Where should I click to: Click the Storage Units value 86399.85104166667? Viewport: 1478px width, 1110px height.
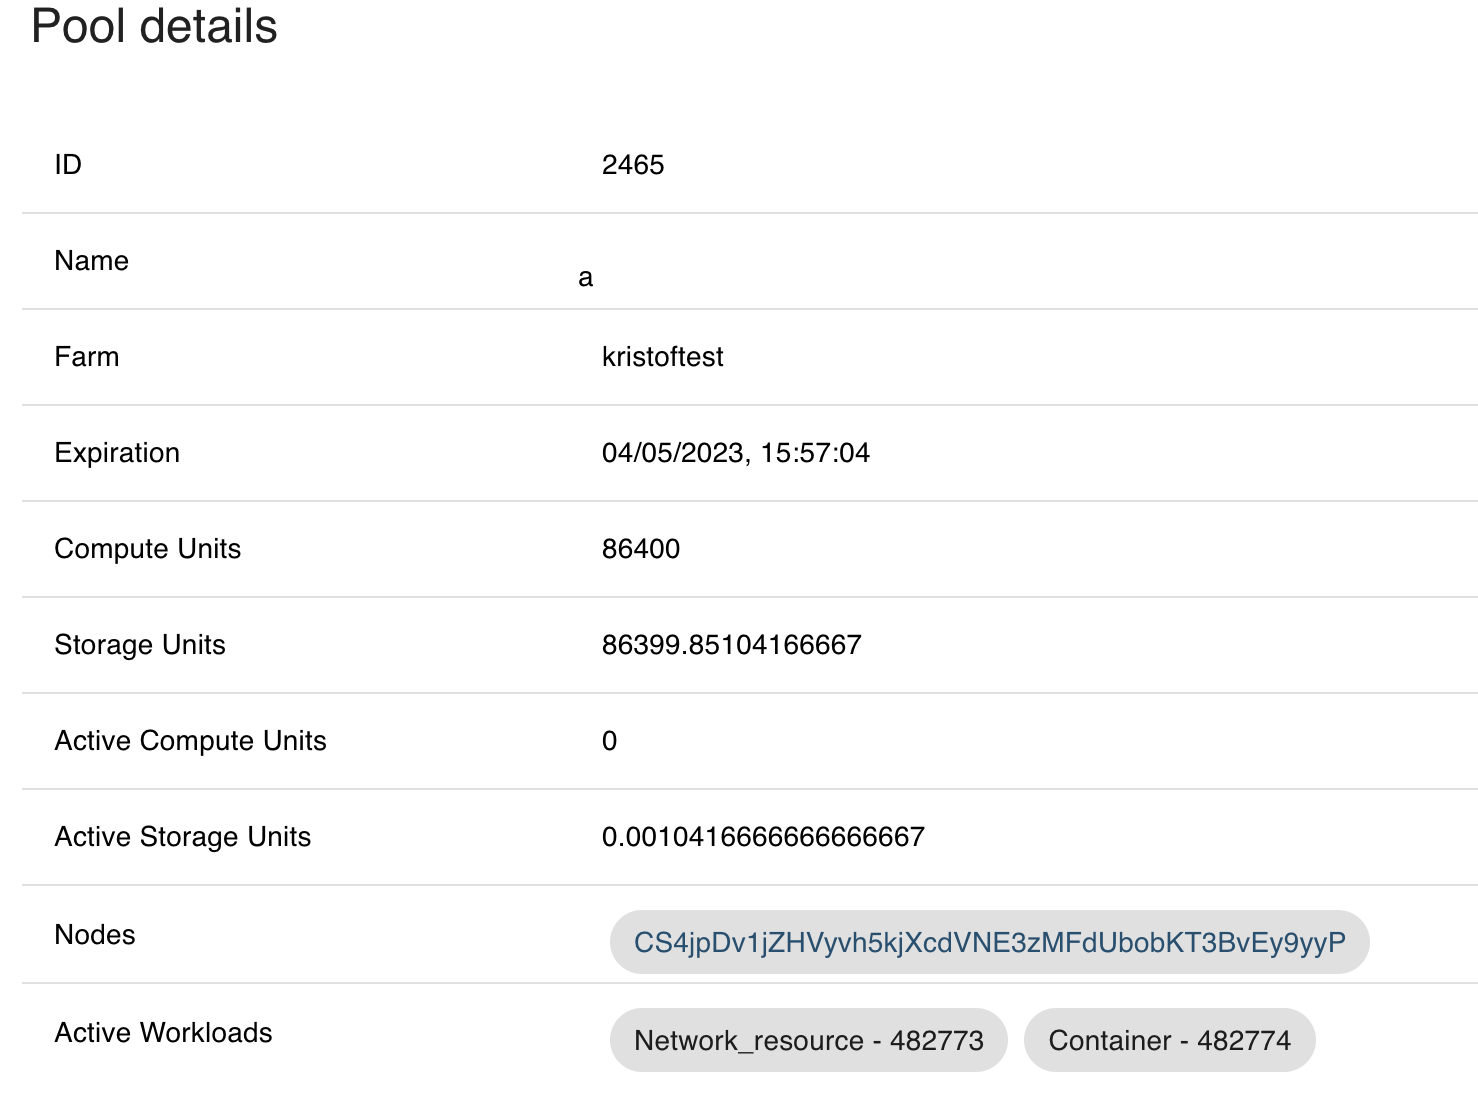(x=731, y=645)
